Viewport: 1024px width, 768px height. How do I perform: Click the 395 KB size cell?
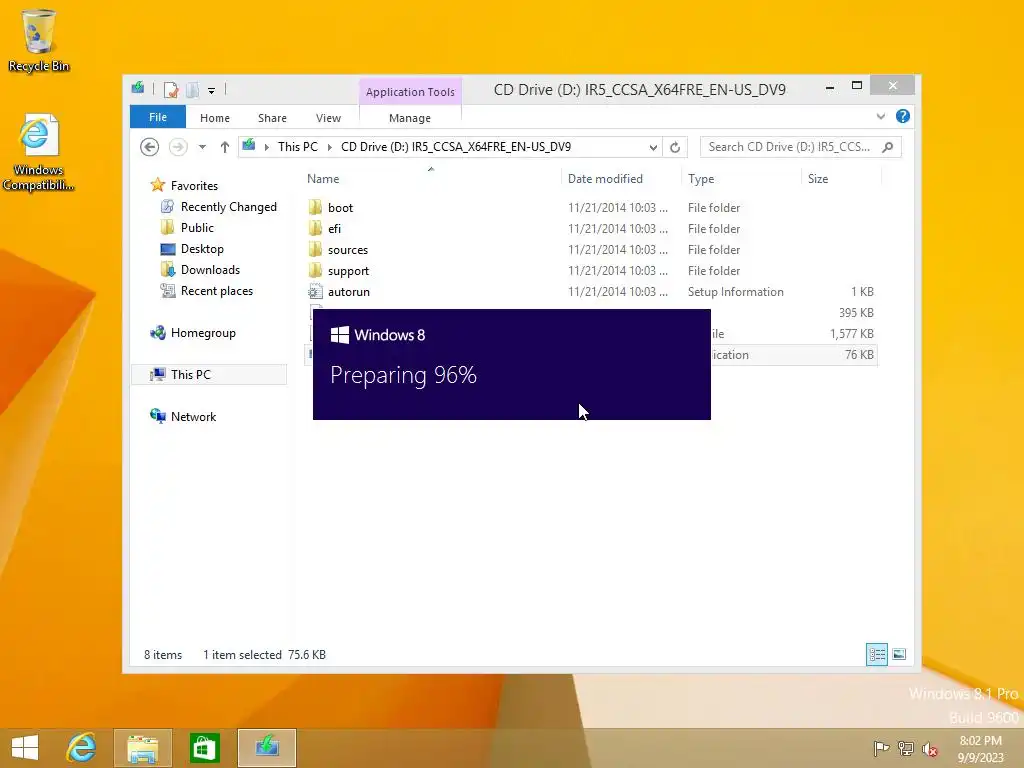click(856, 313)
